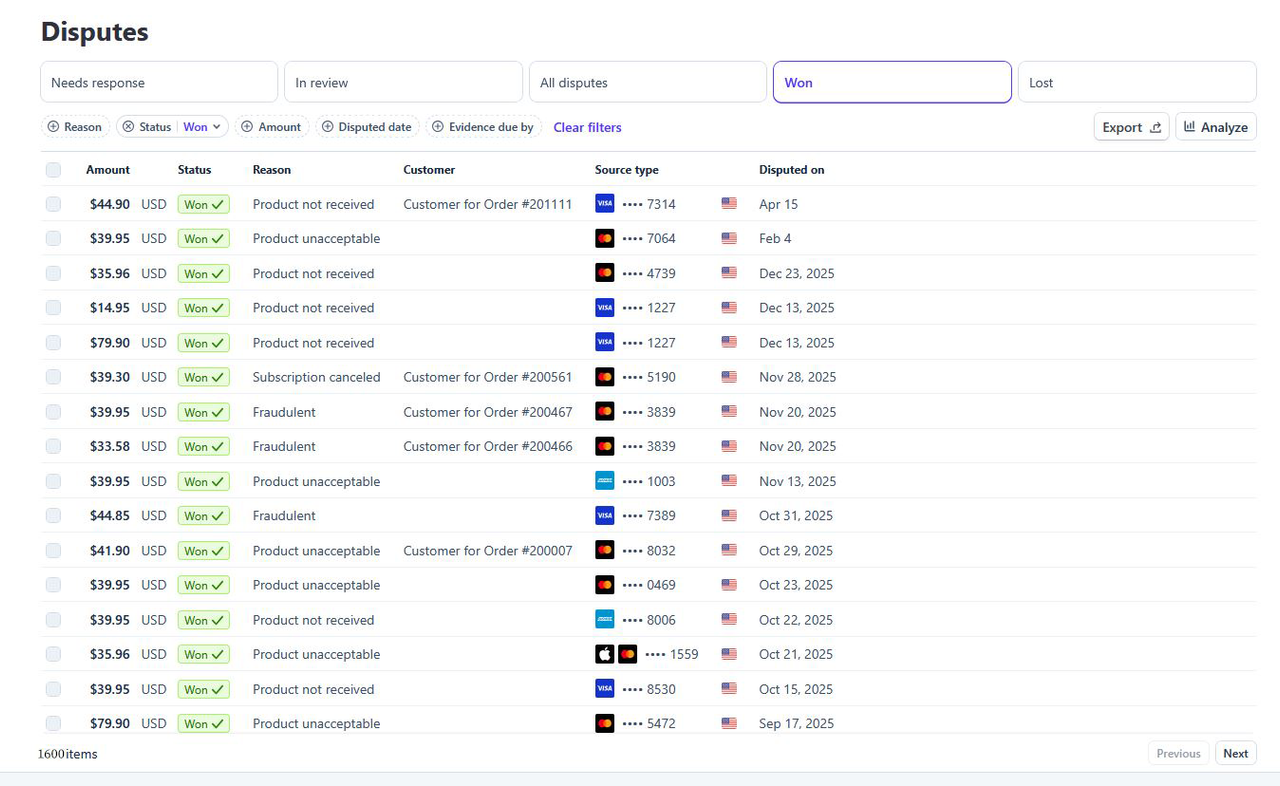Click the Disputed on column header
The image size is (1280, 786).
pyautogui.click(x=792, y=170)
